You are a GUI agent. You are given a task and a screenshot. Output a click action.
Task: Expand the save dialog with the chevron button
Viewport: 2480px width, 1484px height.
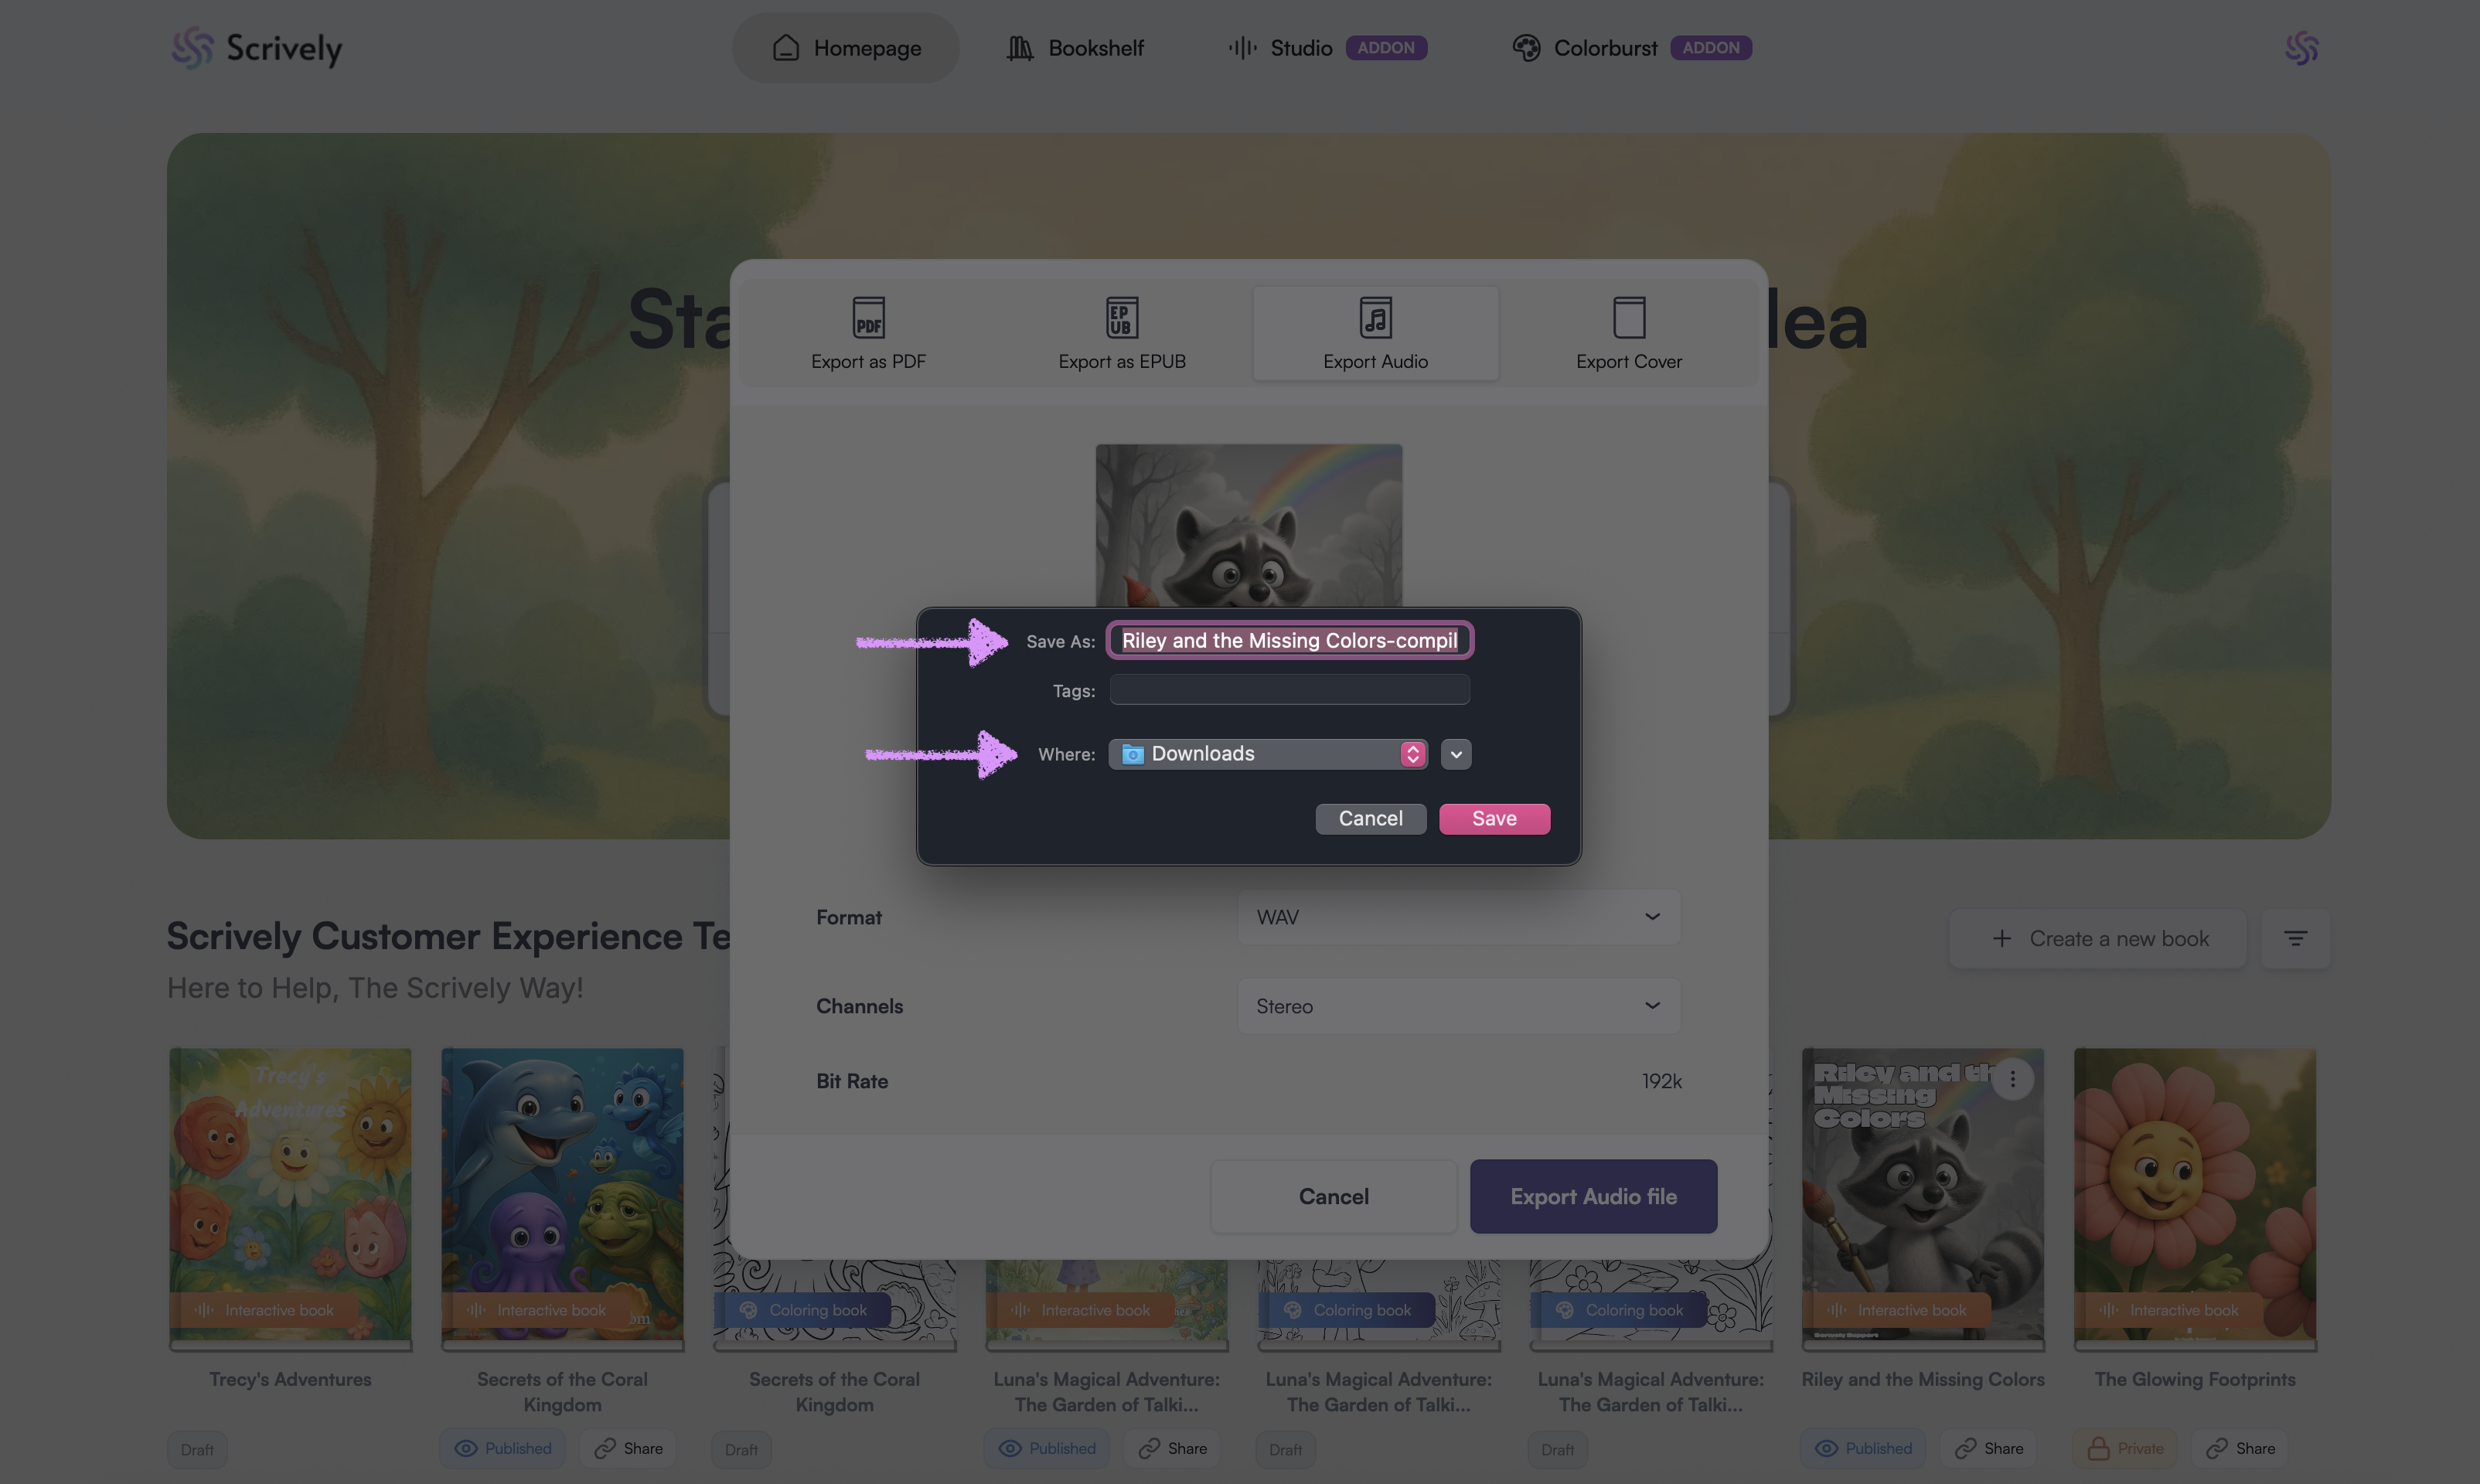[x=1456, y=754]
